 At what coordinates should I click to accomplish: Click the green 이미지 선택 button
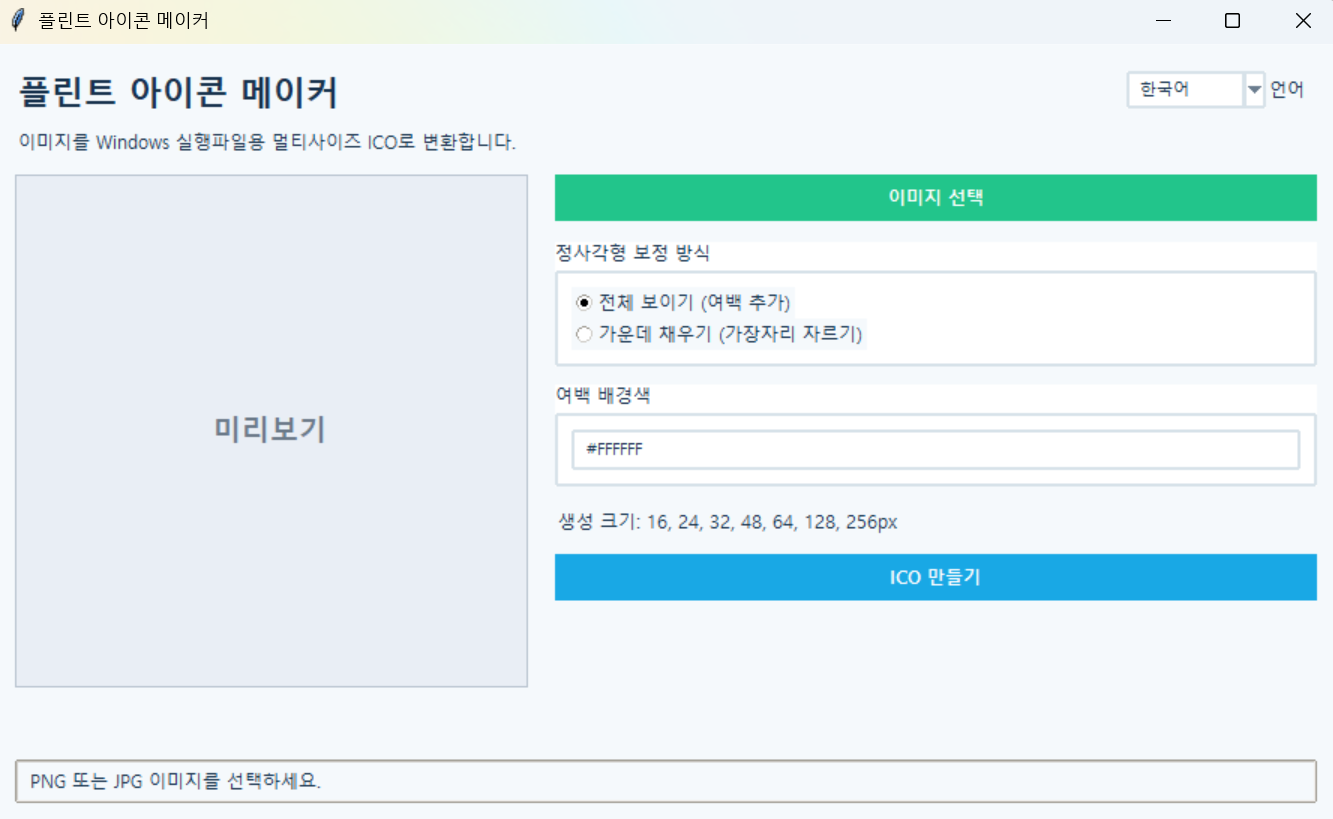(x=935, y=198)
